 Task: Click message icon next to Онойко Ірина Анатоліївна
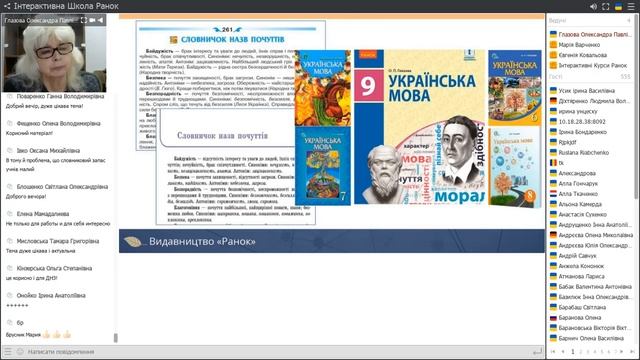click(x=10, y=296)
